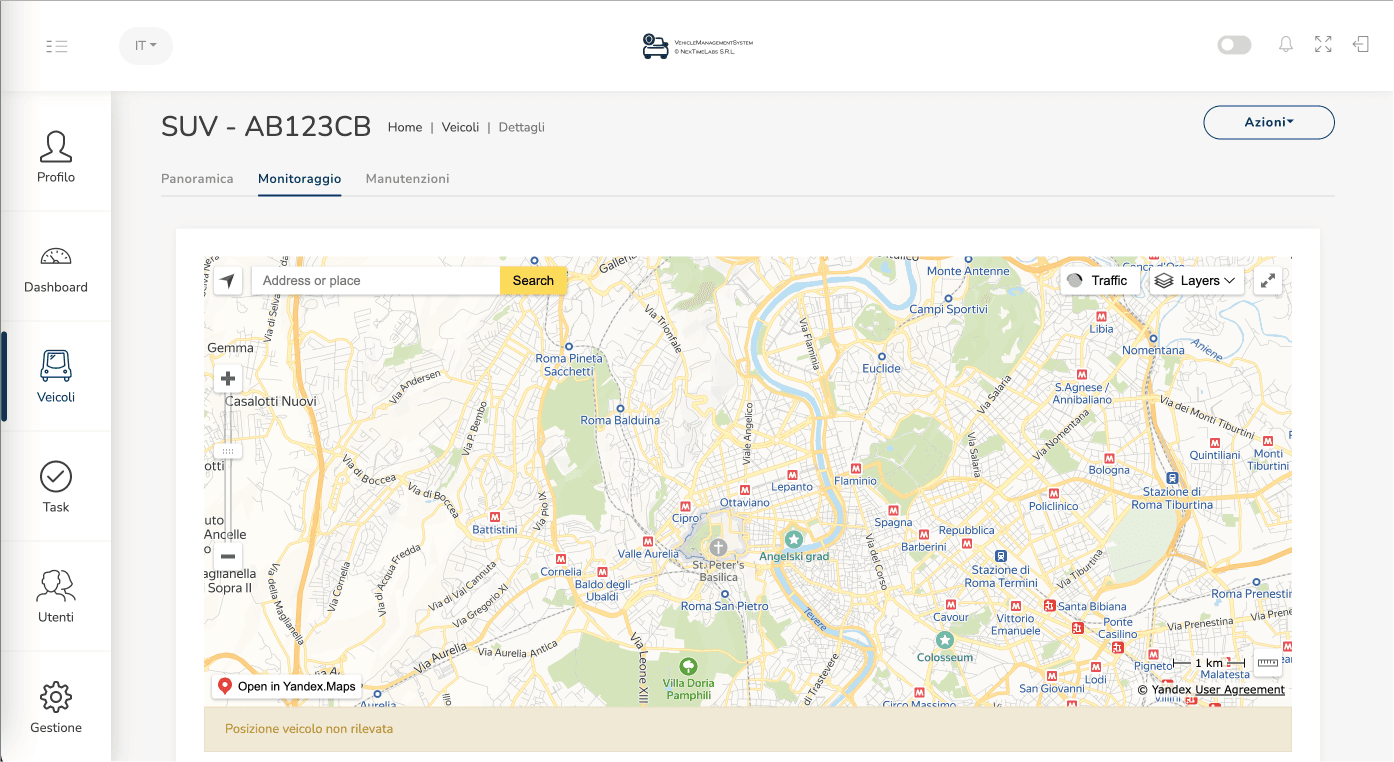Expand the Azioni dropdown button
Image resolution: width=1394 pixels, height=762 pixels.
(1269, 122)
